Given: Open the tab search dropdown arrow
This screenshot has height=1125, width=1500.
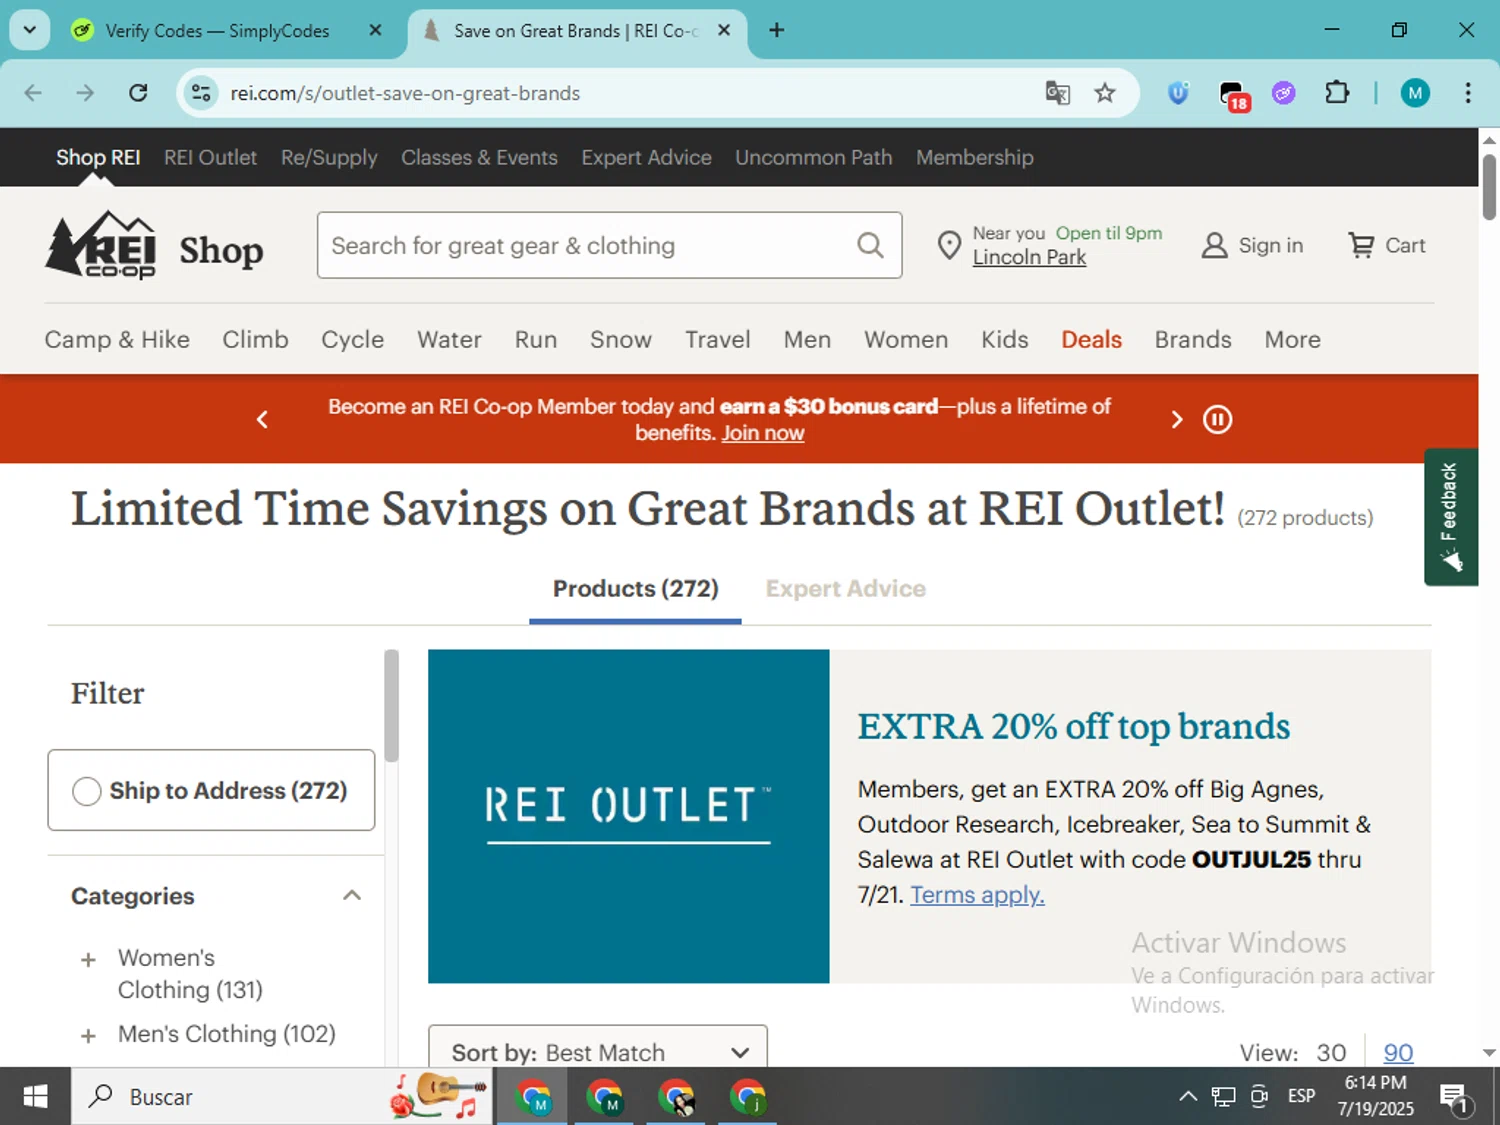Looking at the screenshot, I should [x=30, y=30].
